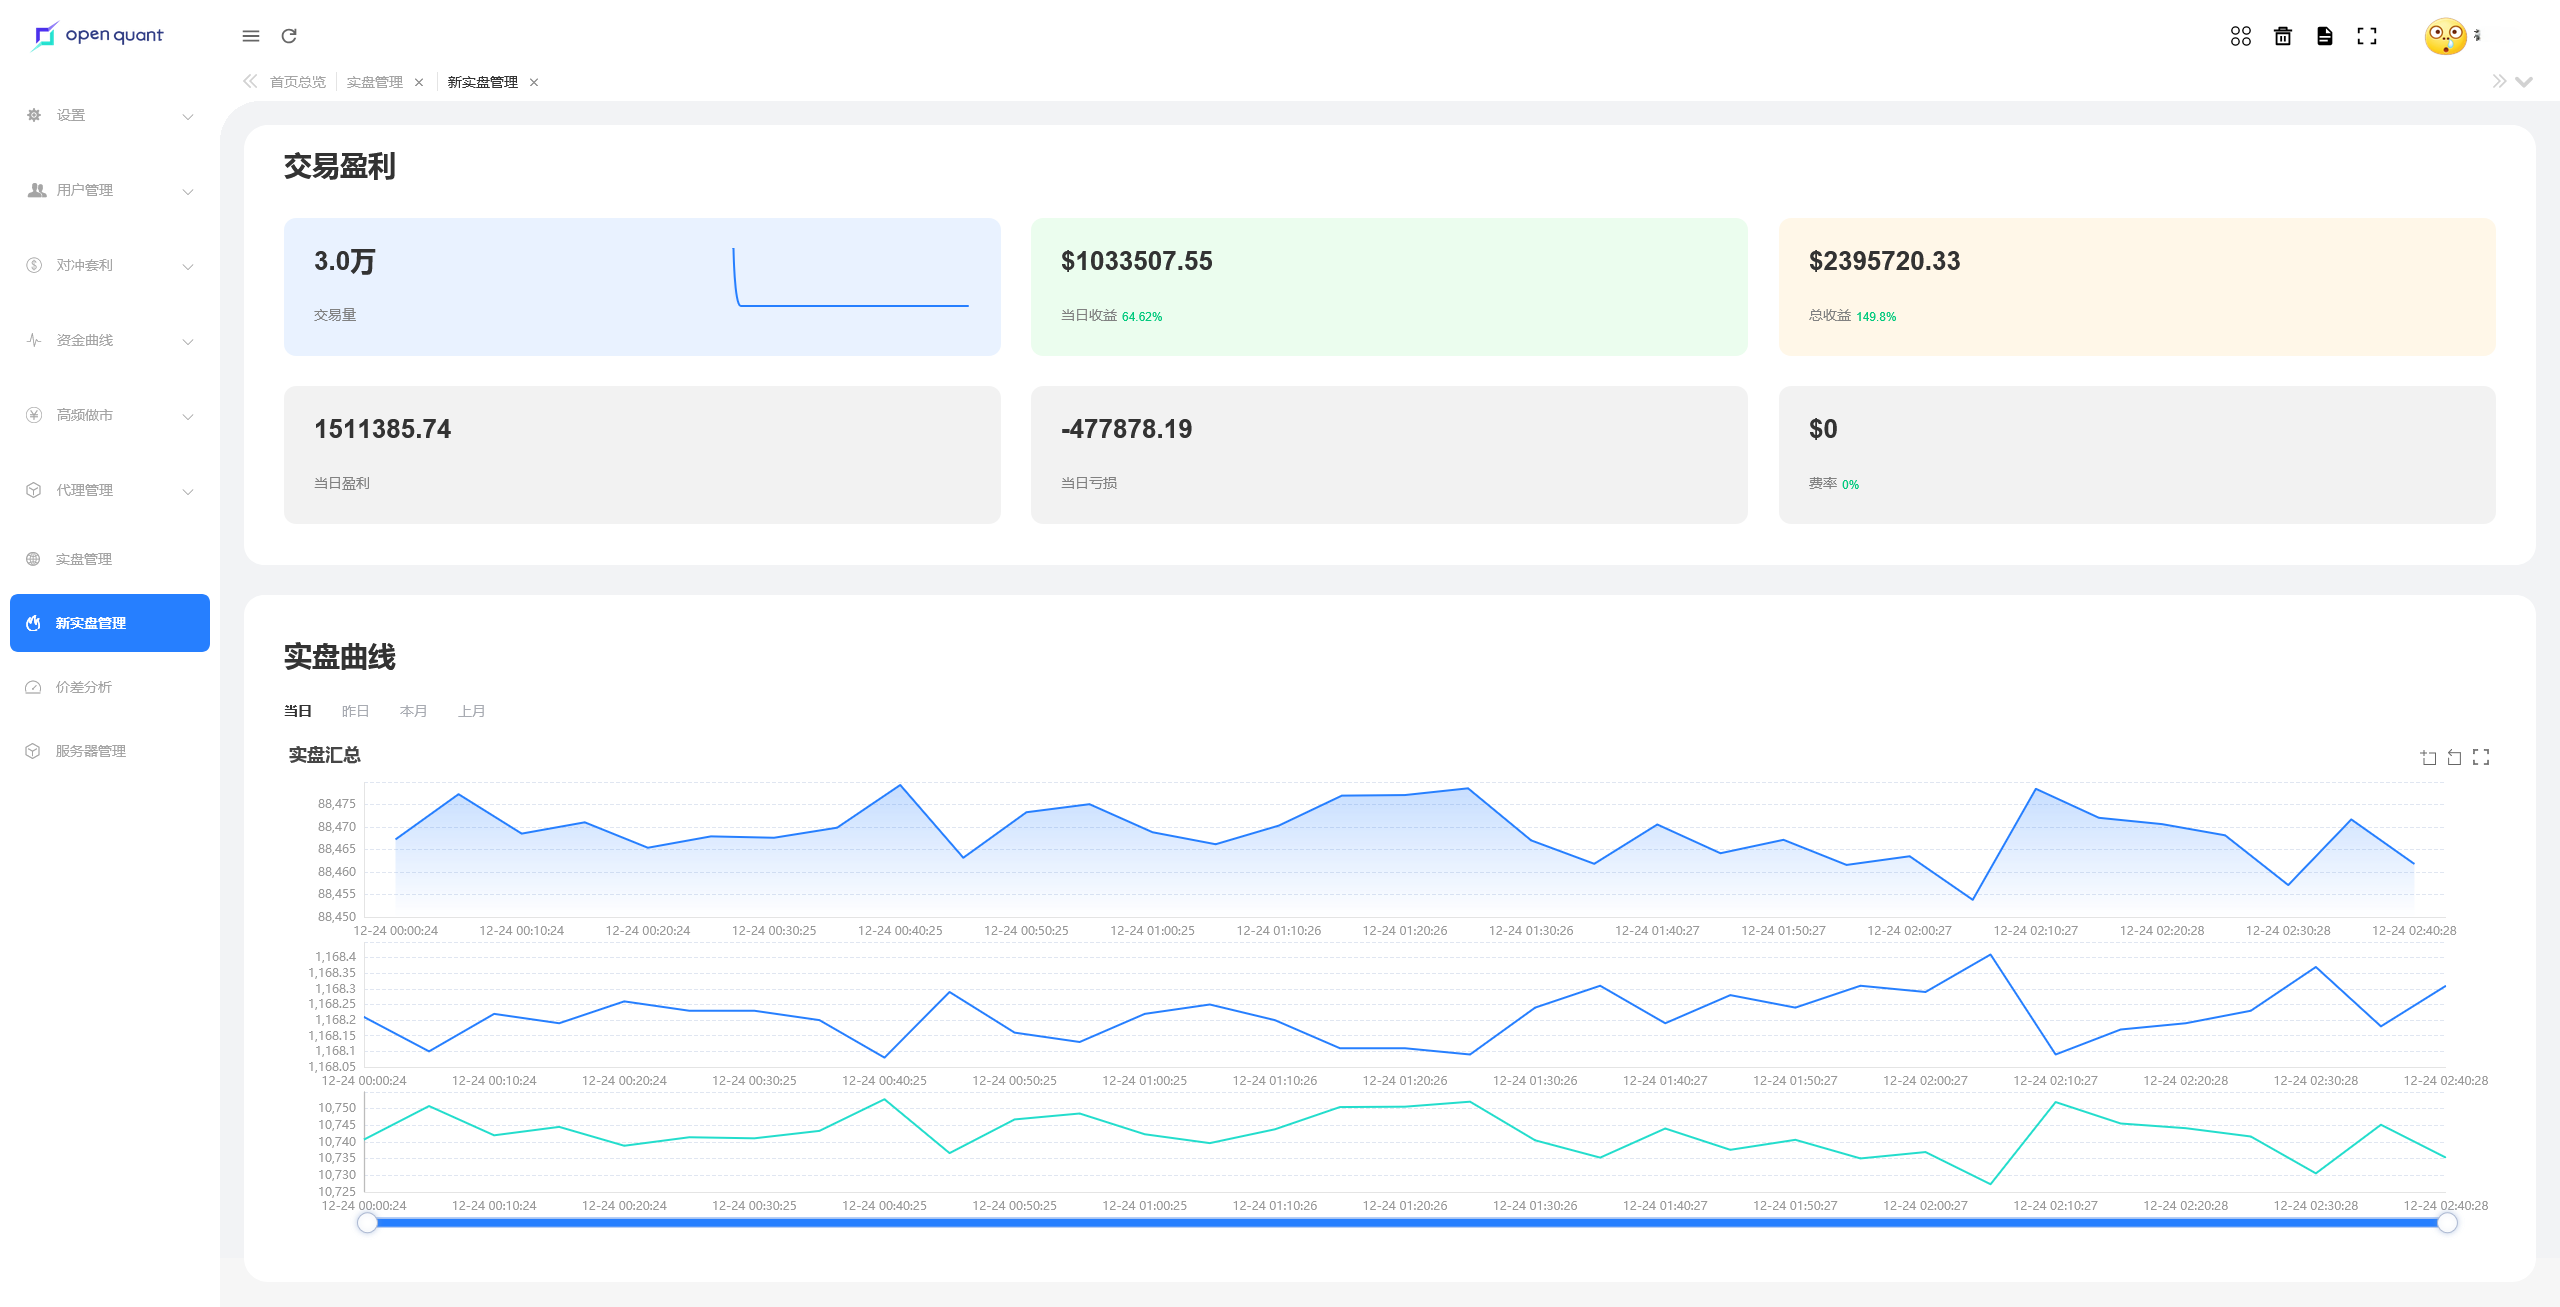The height and width of the screenshot is (1307, 2560).
Task: Enter fullscreen using header fullscreen icon
Action: (x=2367, y=36)
